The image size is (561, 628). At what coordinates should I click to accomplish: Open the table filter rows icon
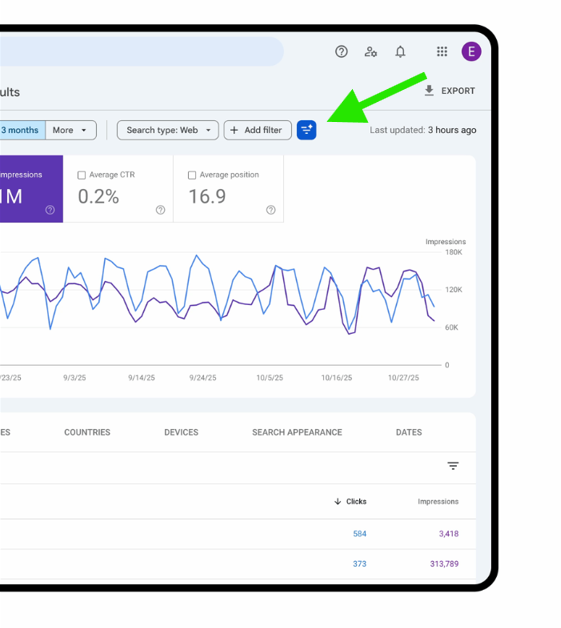(453, 466)
